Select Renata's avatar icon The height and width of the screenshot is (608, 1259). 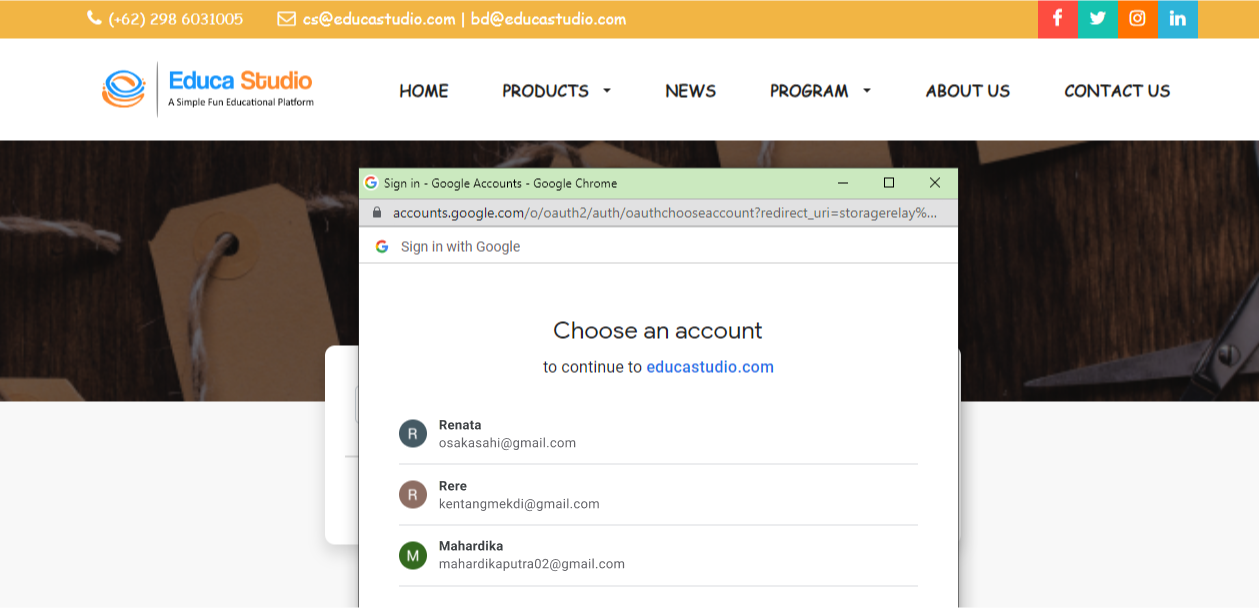tap(413, 434)
